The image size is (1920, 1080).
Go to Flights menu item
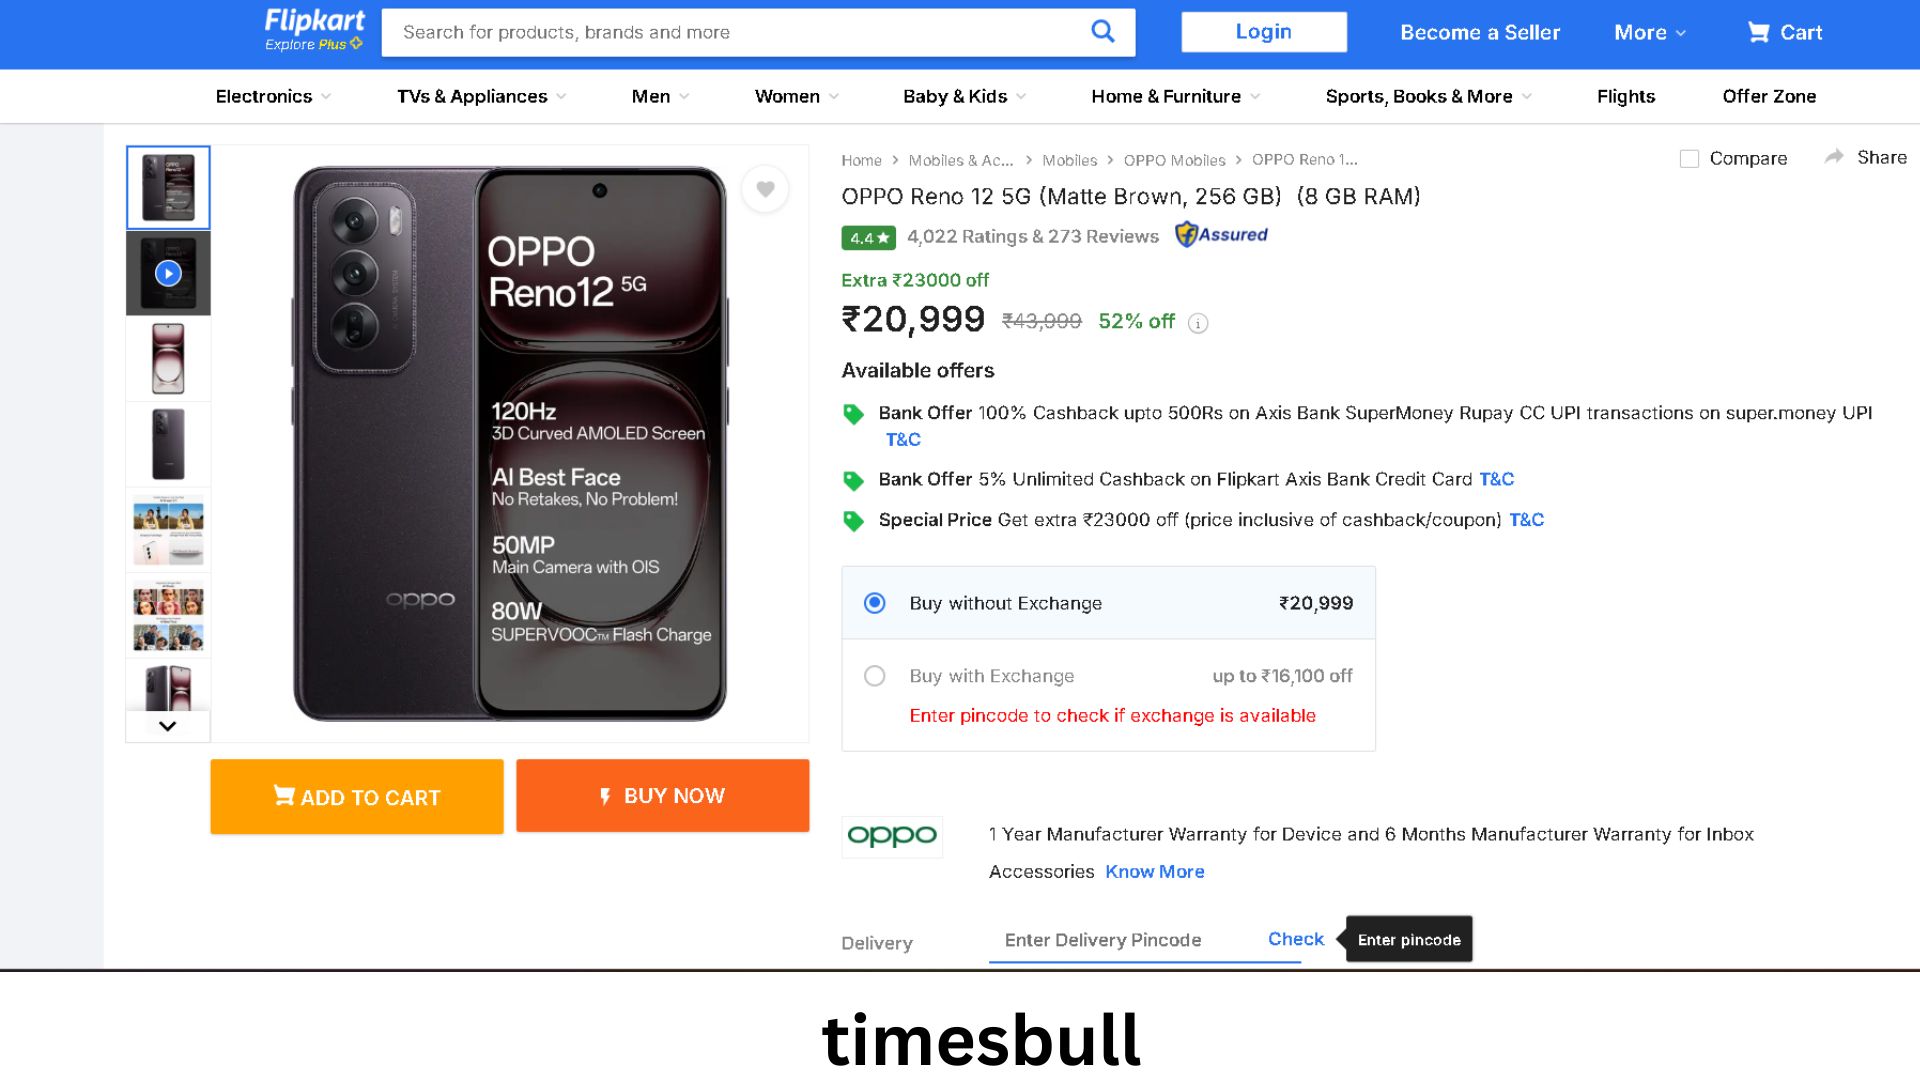[1626, 96]
